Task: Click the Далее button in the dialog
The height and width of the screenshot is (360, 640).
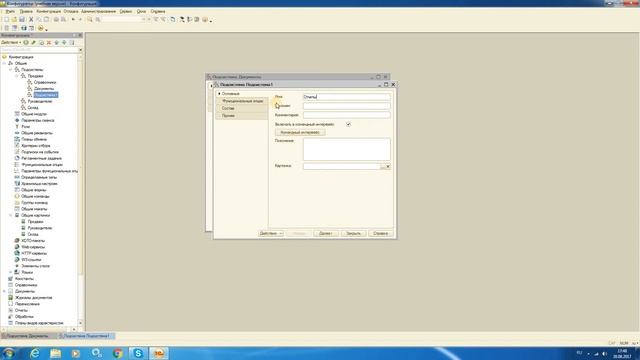Action: click(x=326, y=233)
